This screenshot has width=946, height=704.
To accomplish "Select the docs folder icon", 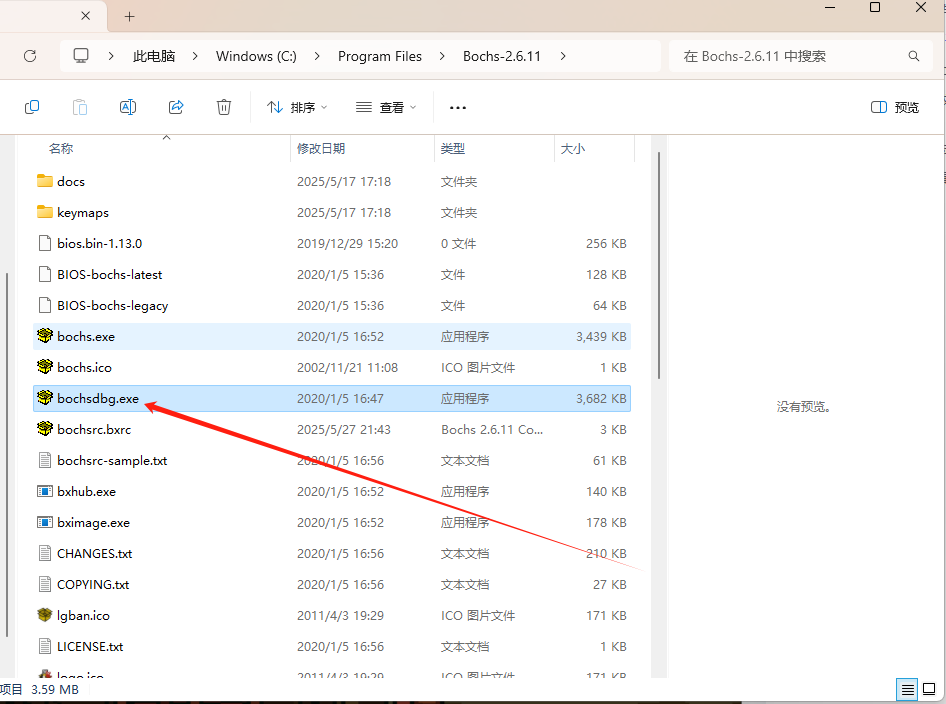I will coord(45,181).
